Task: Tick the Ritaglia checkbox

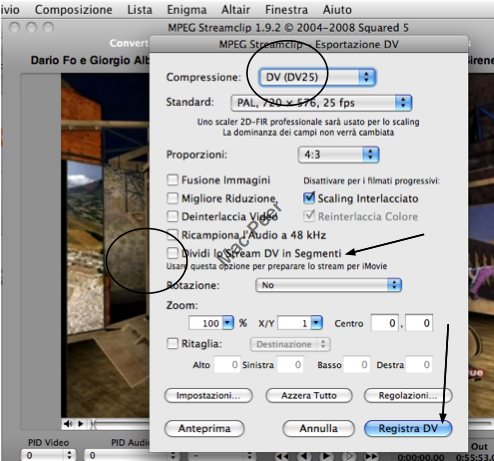Action: pyautogui.click(x=172, y=343)
